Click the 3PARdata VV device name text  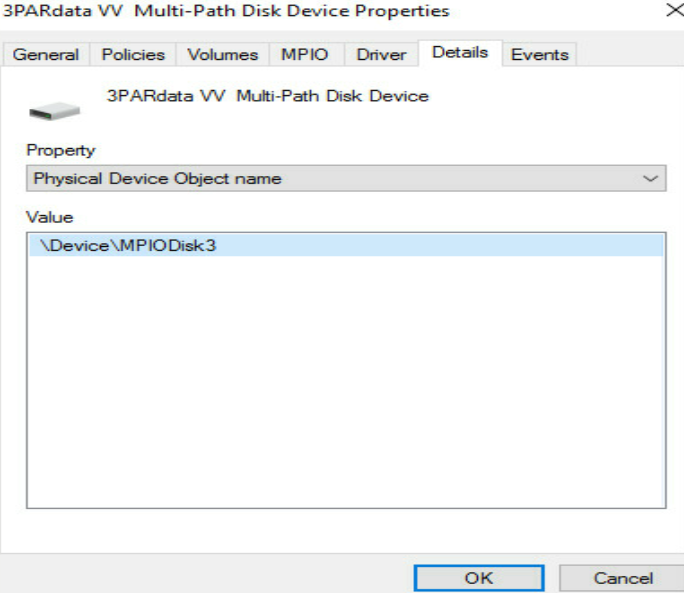pyautogui.click(x=268, y=96)
